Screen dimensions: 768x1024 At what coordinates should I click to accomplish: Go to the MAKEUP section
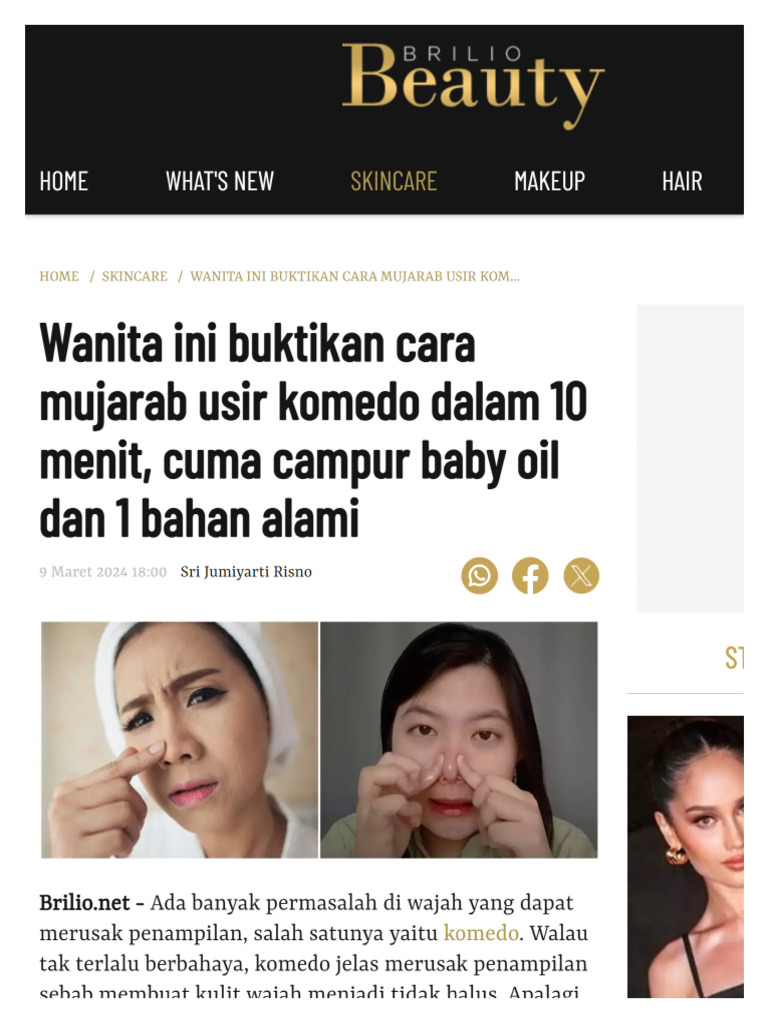pos(549,181)
